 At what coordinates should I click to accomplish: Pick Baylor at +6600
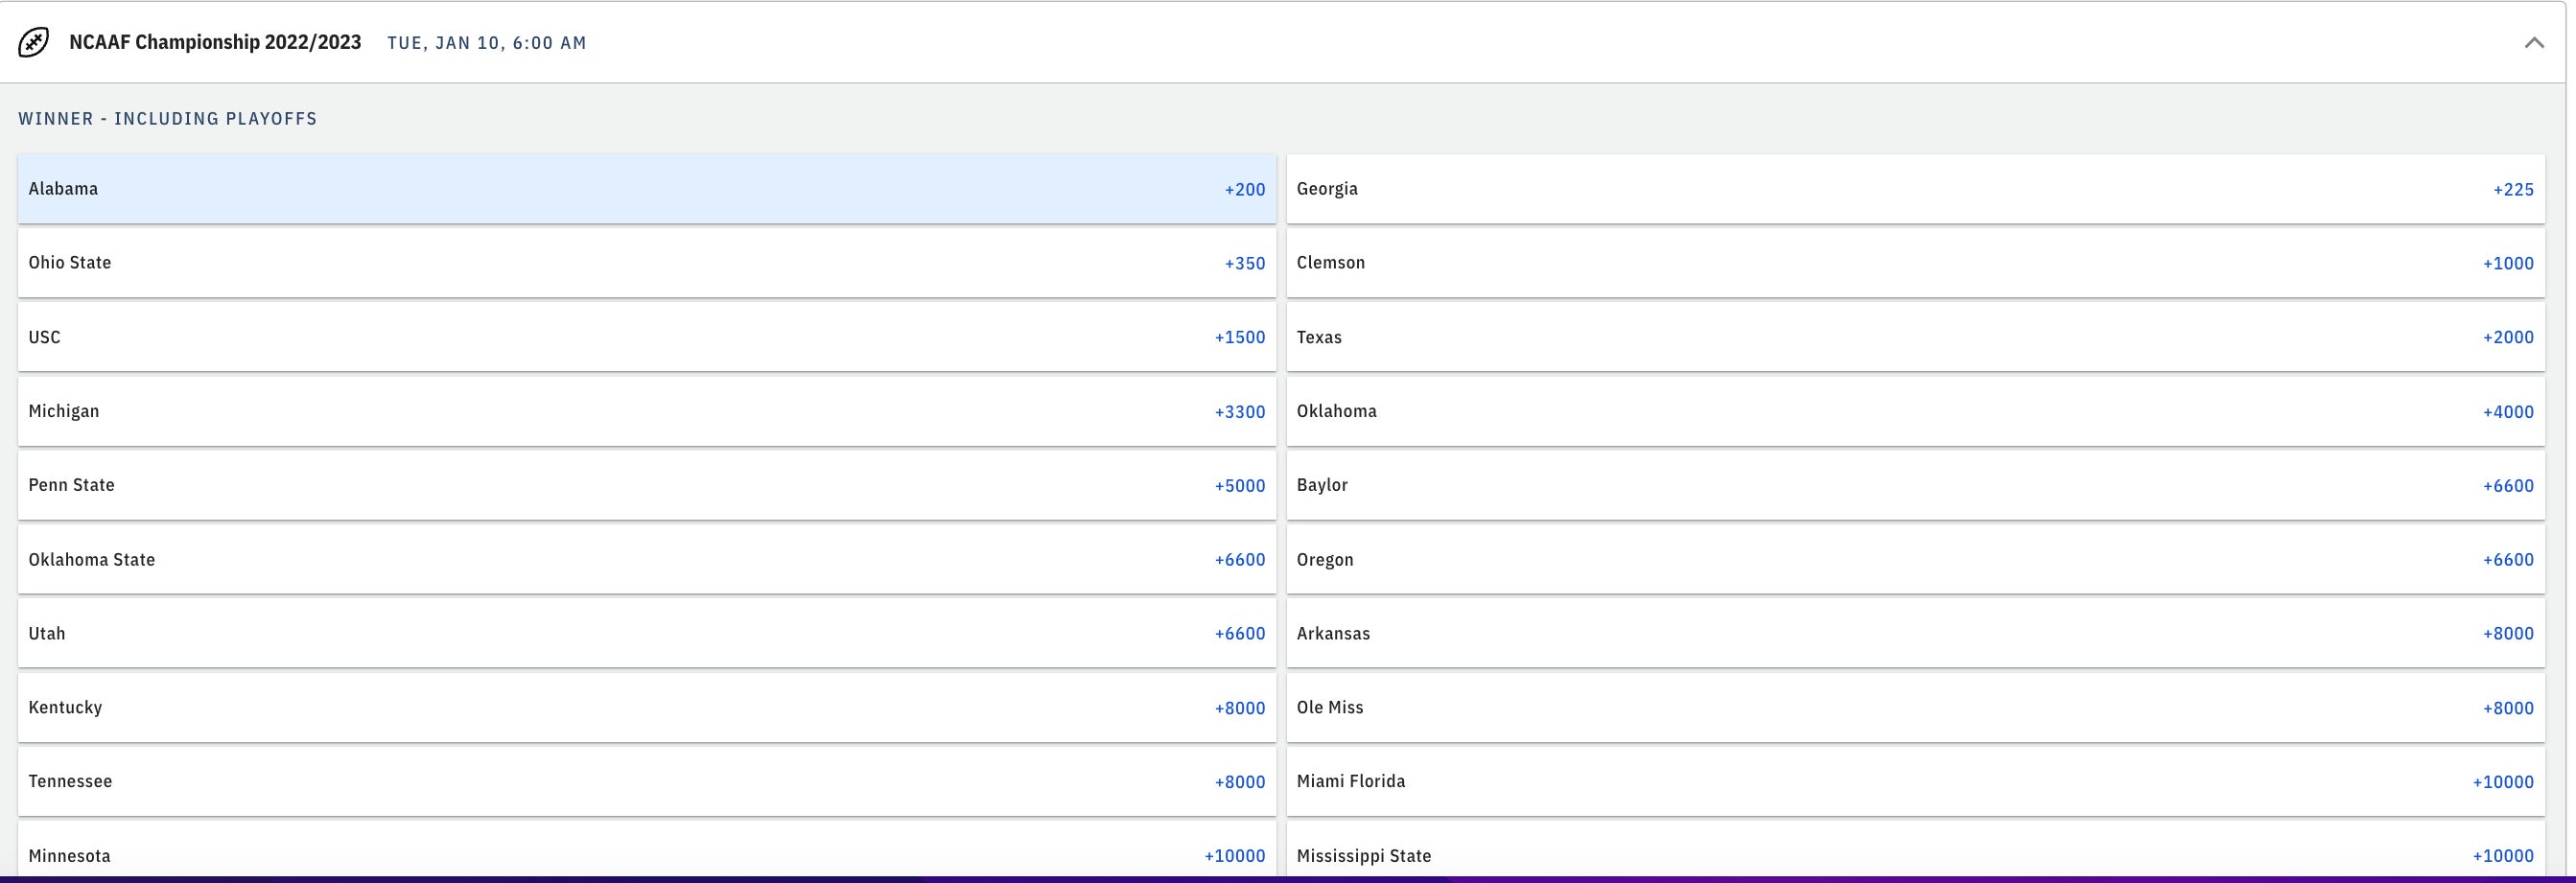(x=1914, y=485)
